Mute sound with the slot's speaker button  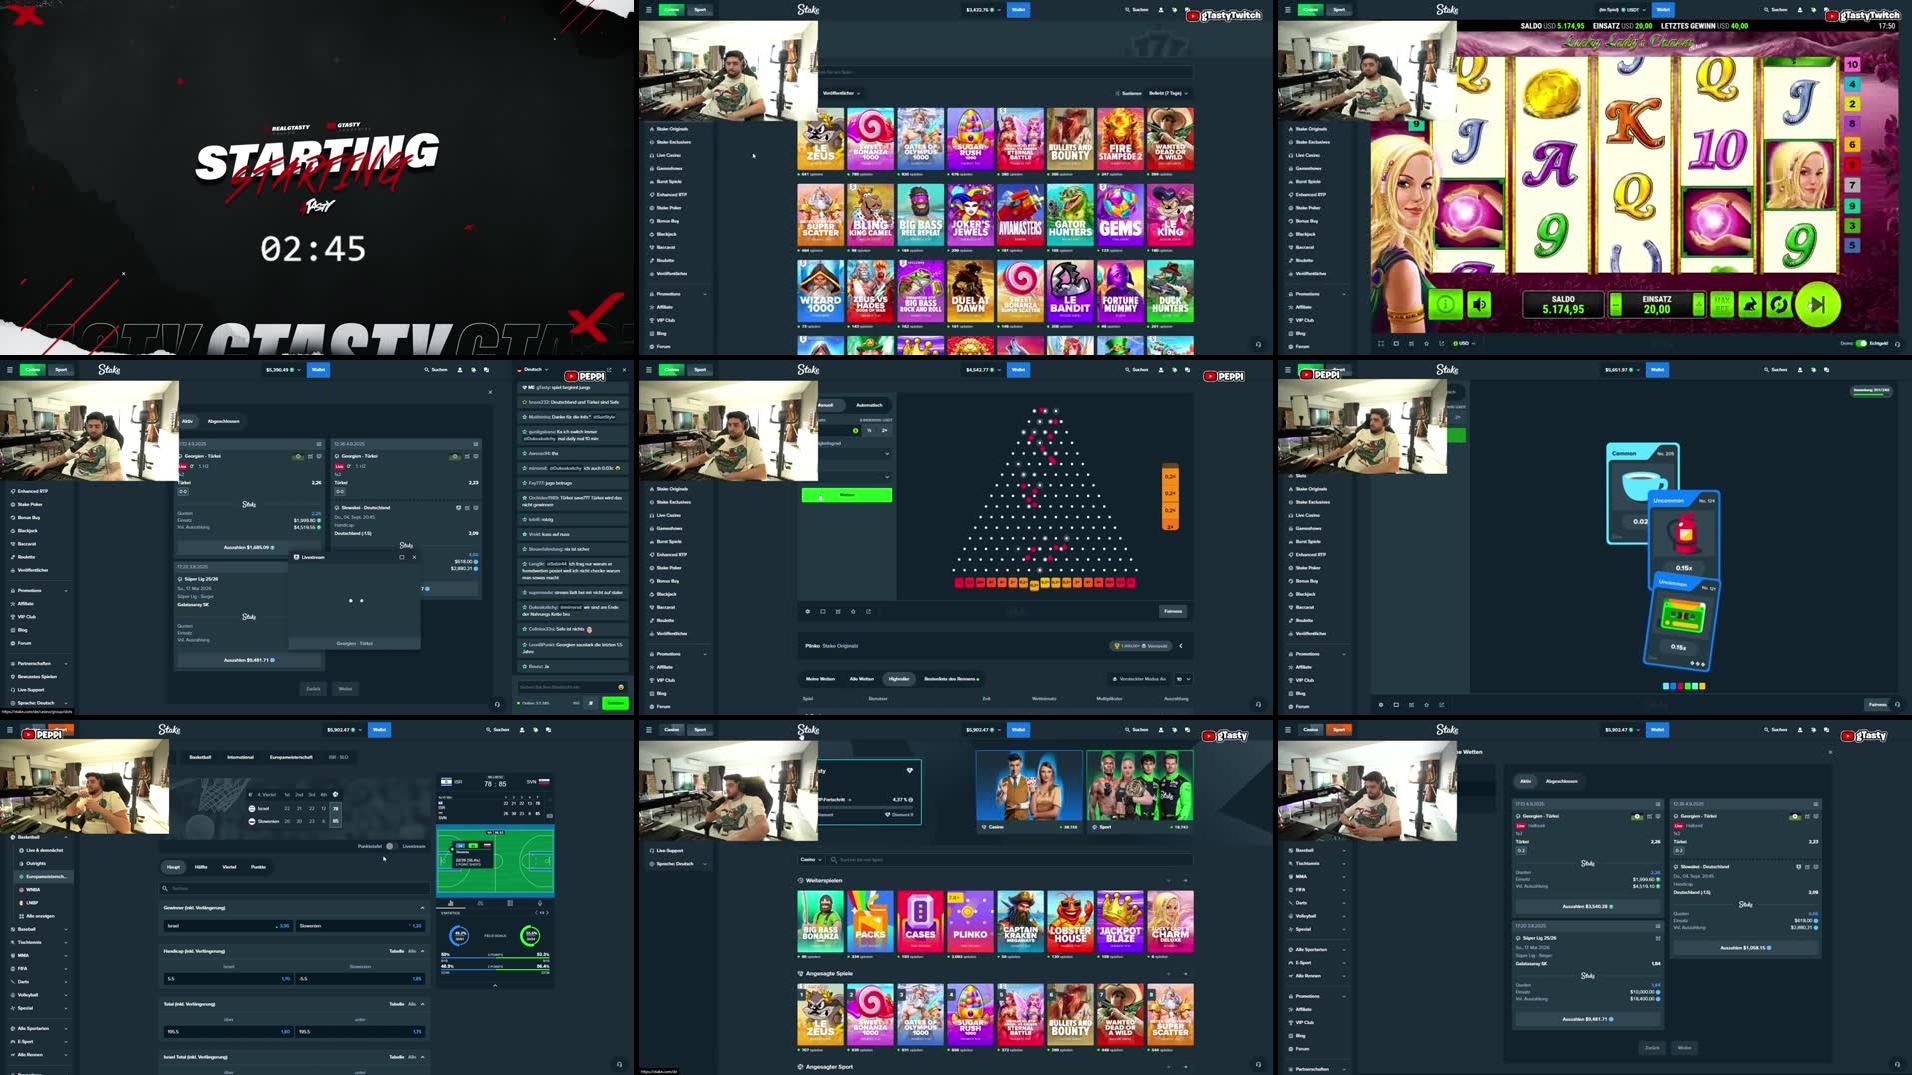point(1480,304)
